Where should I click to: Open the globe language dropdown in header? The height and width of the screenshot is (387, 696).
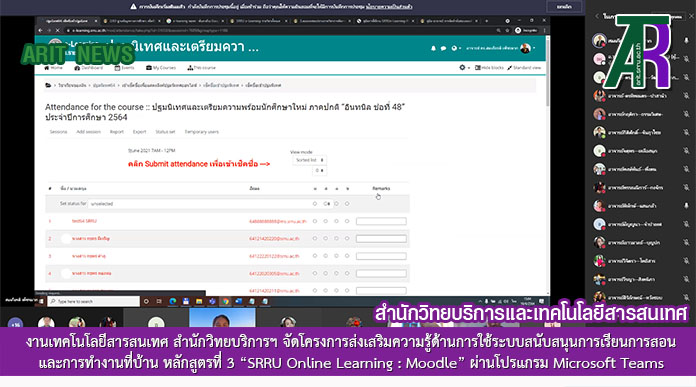click(456, 48)
